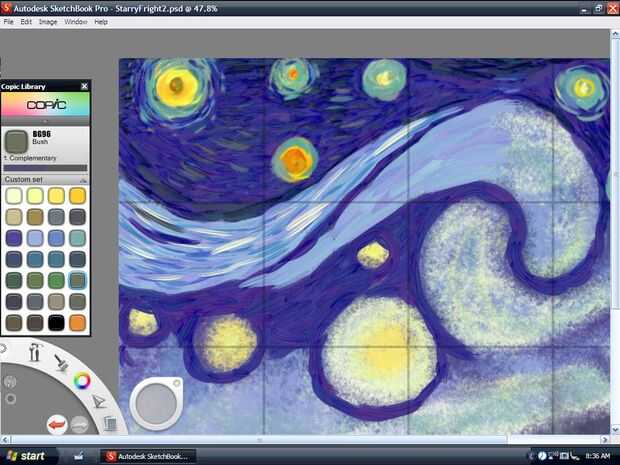Select the light periwinkle blue swatch

point(35,238)
